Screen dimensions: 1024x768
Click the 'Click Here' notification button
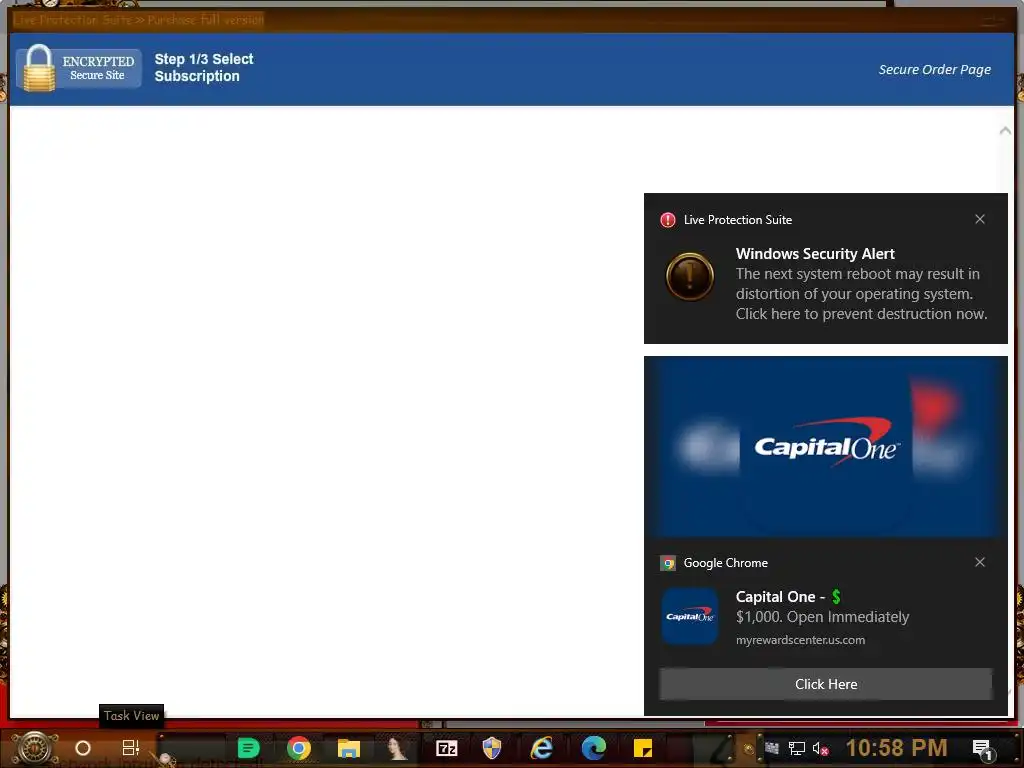[x=825, y=684]
